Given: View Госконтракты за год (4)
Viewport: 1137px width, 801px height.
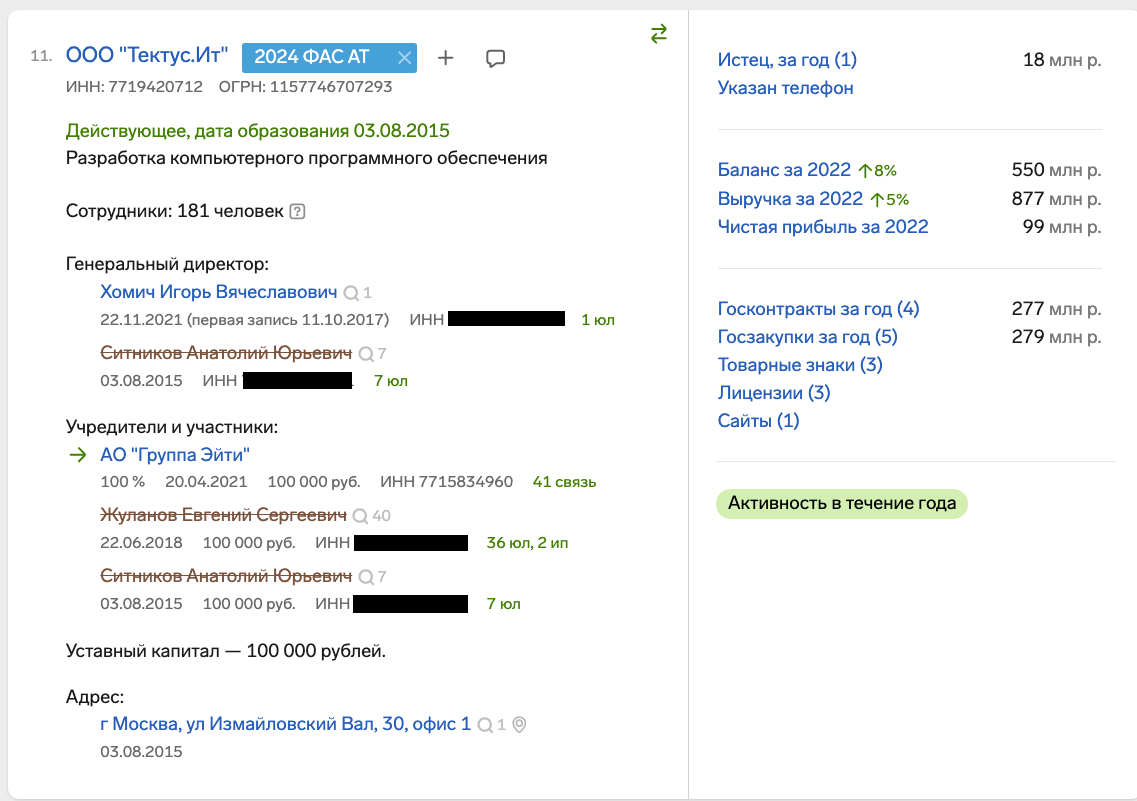Looking at the screenshot, I should tap(818, 309).
